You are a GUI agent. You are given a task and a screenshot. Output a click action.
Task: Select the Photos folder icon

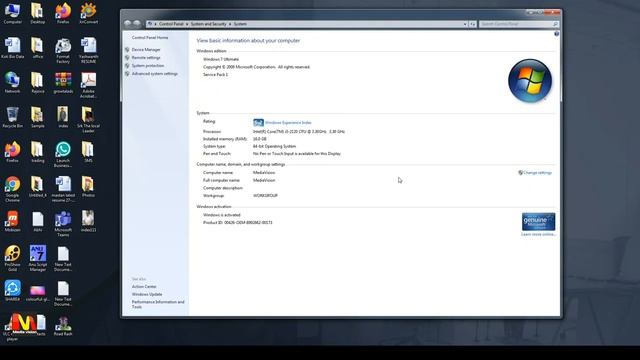pos(88,187)
